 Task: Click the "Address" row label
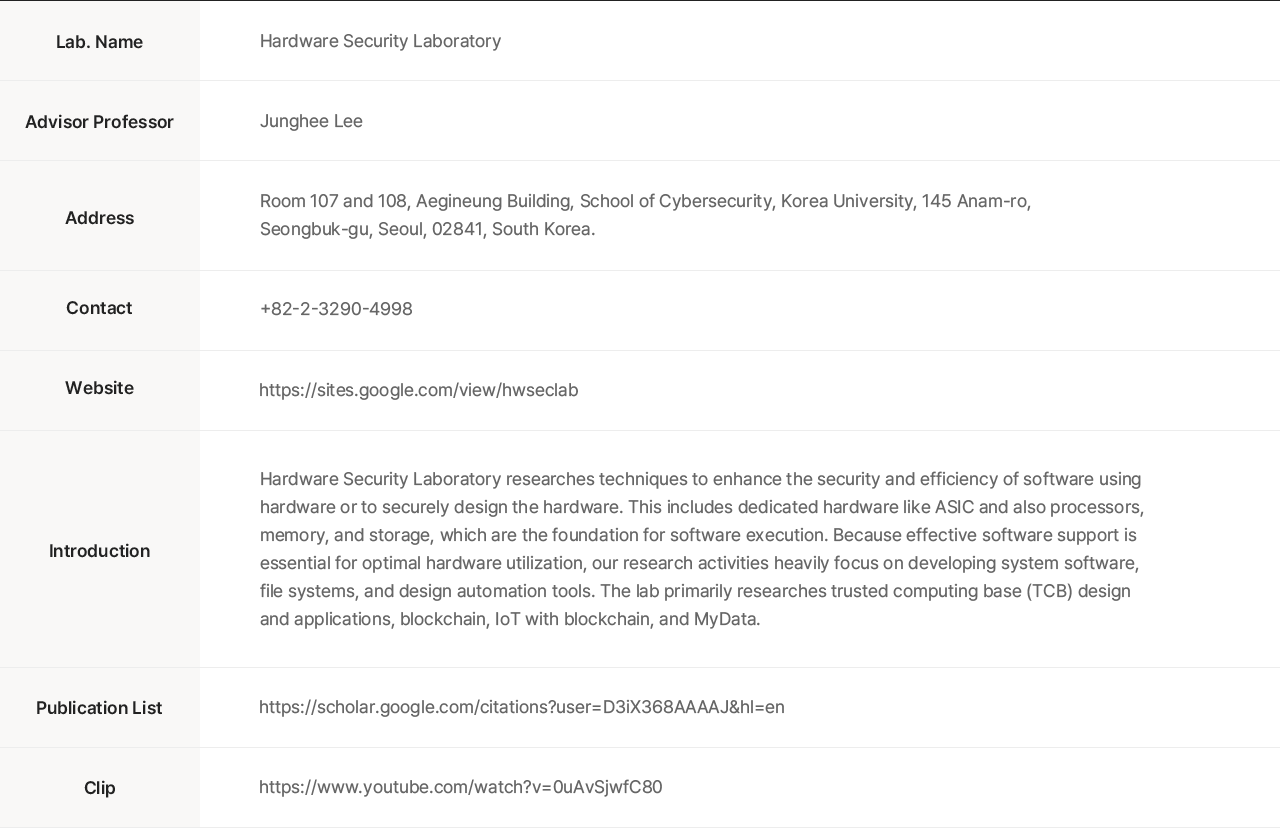99,218
